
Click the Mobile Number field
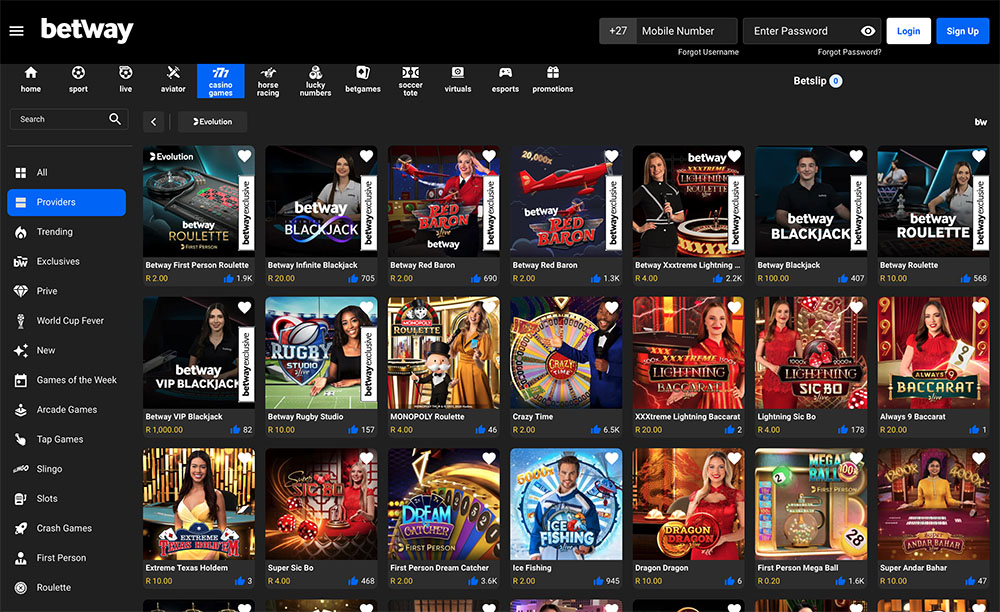click(x=686, y=31)
